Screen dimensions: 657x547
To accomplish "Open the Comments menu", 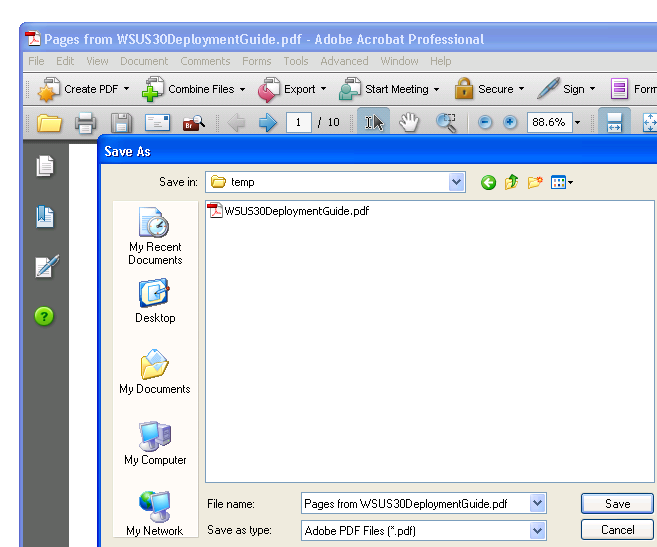I will (x=205, y=61).
